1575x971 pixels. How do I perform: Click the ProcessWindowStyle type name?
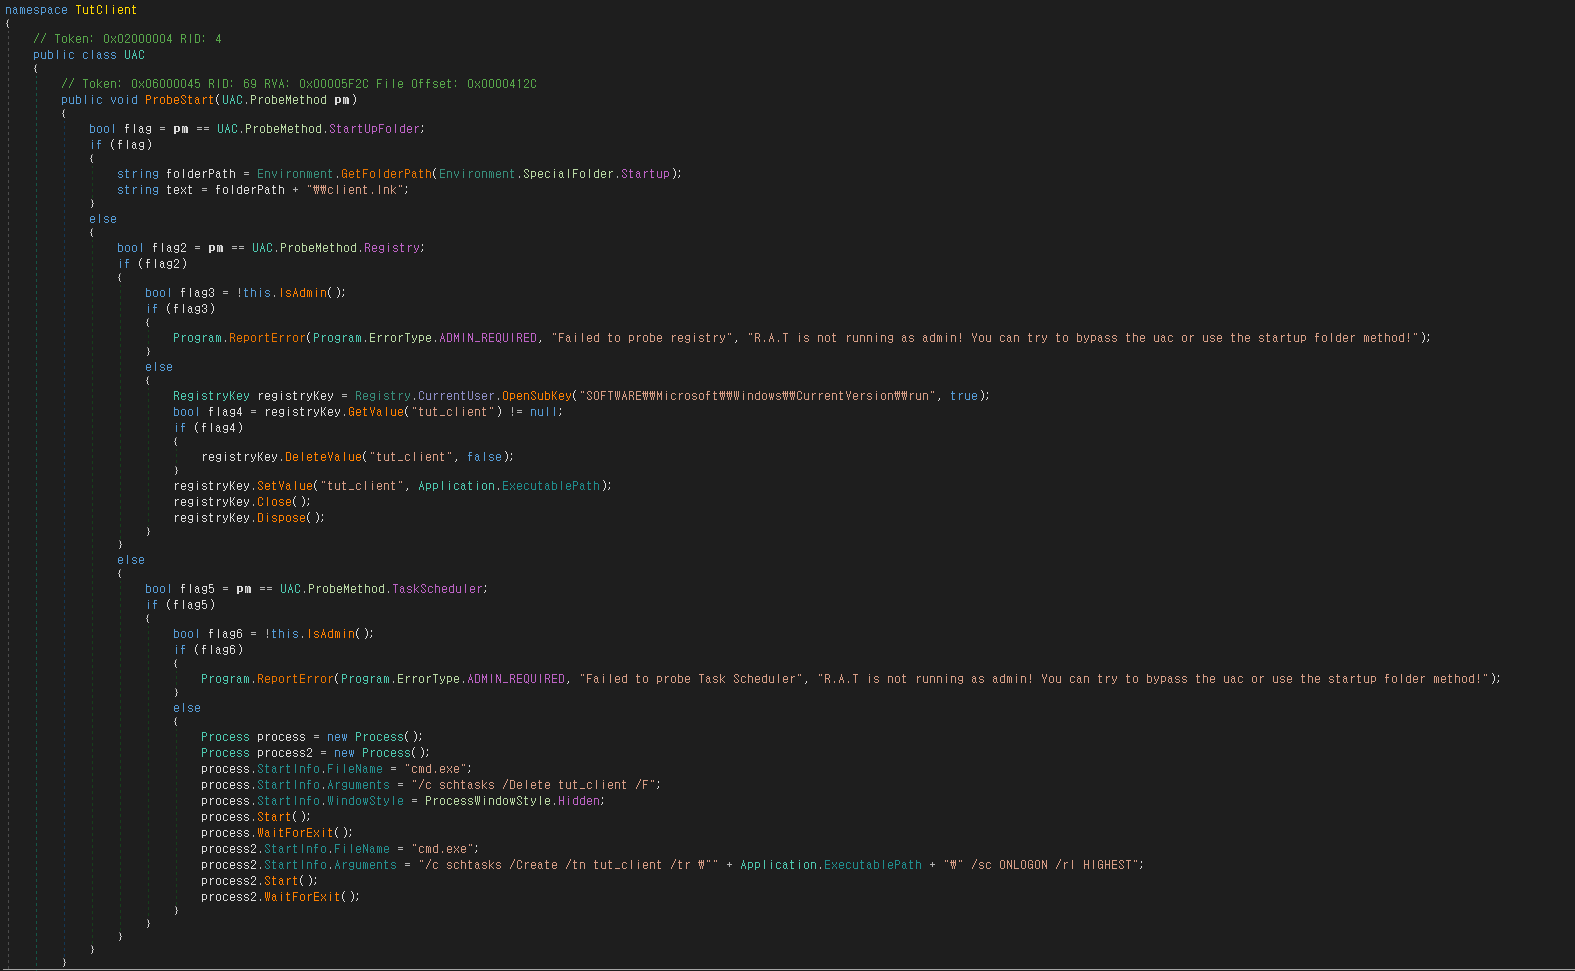click(x=488, y=801)
